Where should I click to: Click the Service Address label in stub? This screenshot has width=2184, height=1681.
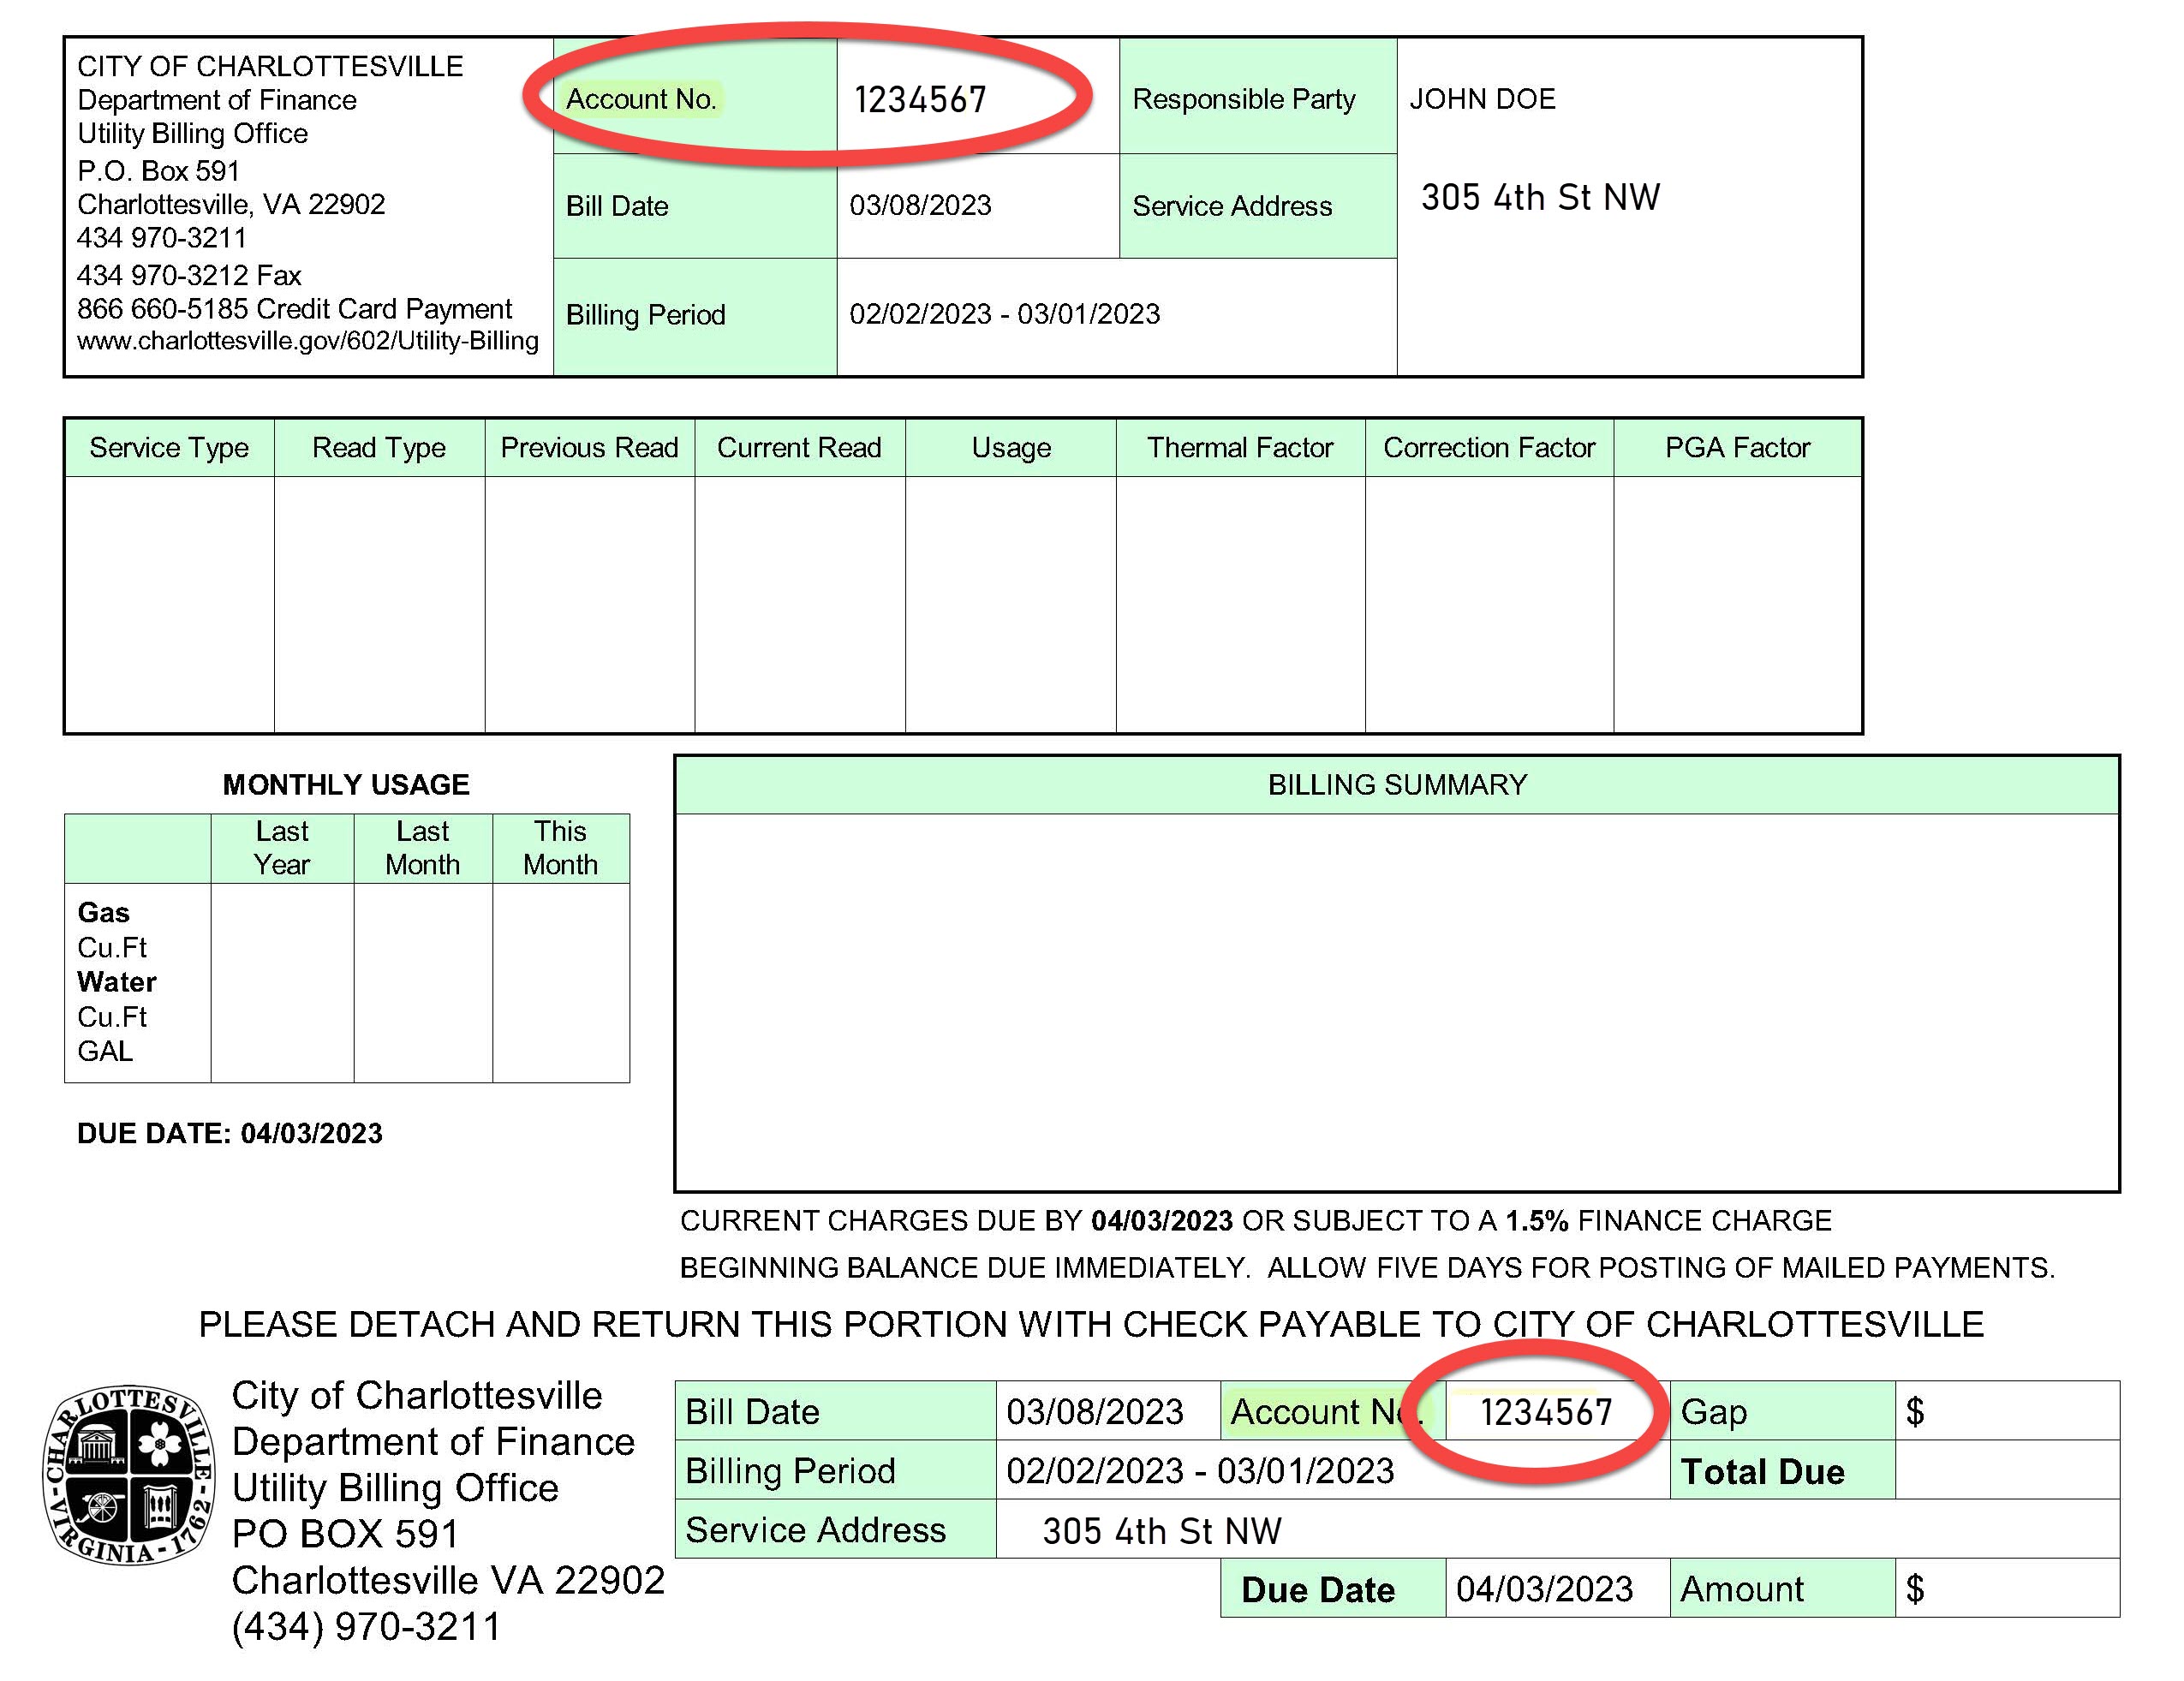(815, 1530)
